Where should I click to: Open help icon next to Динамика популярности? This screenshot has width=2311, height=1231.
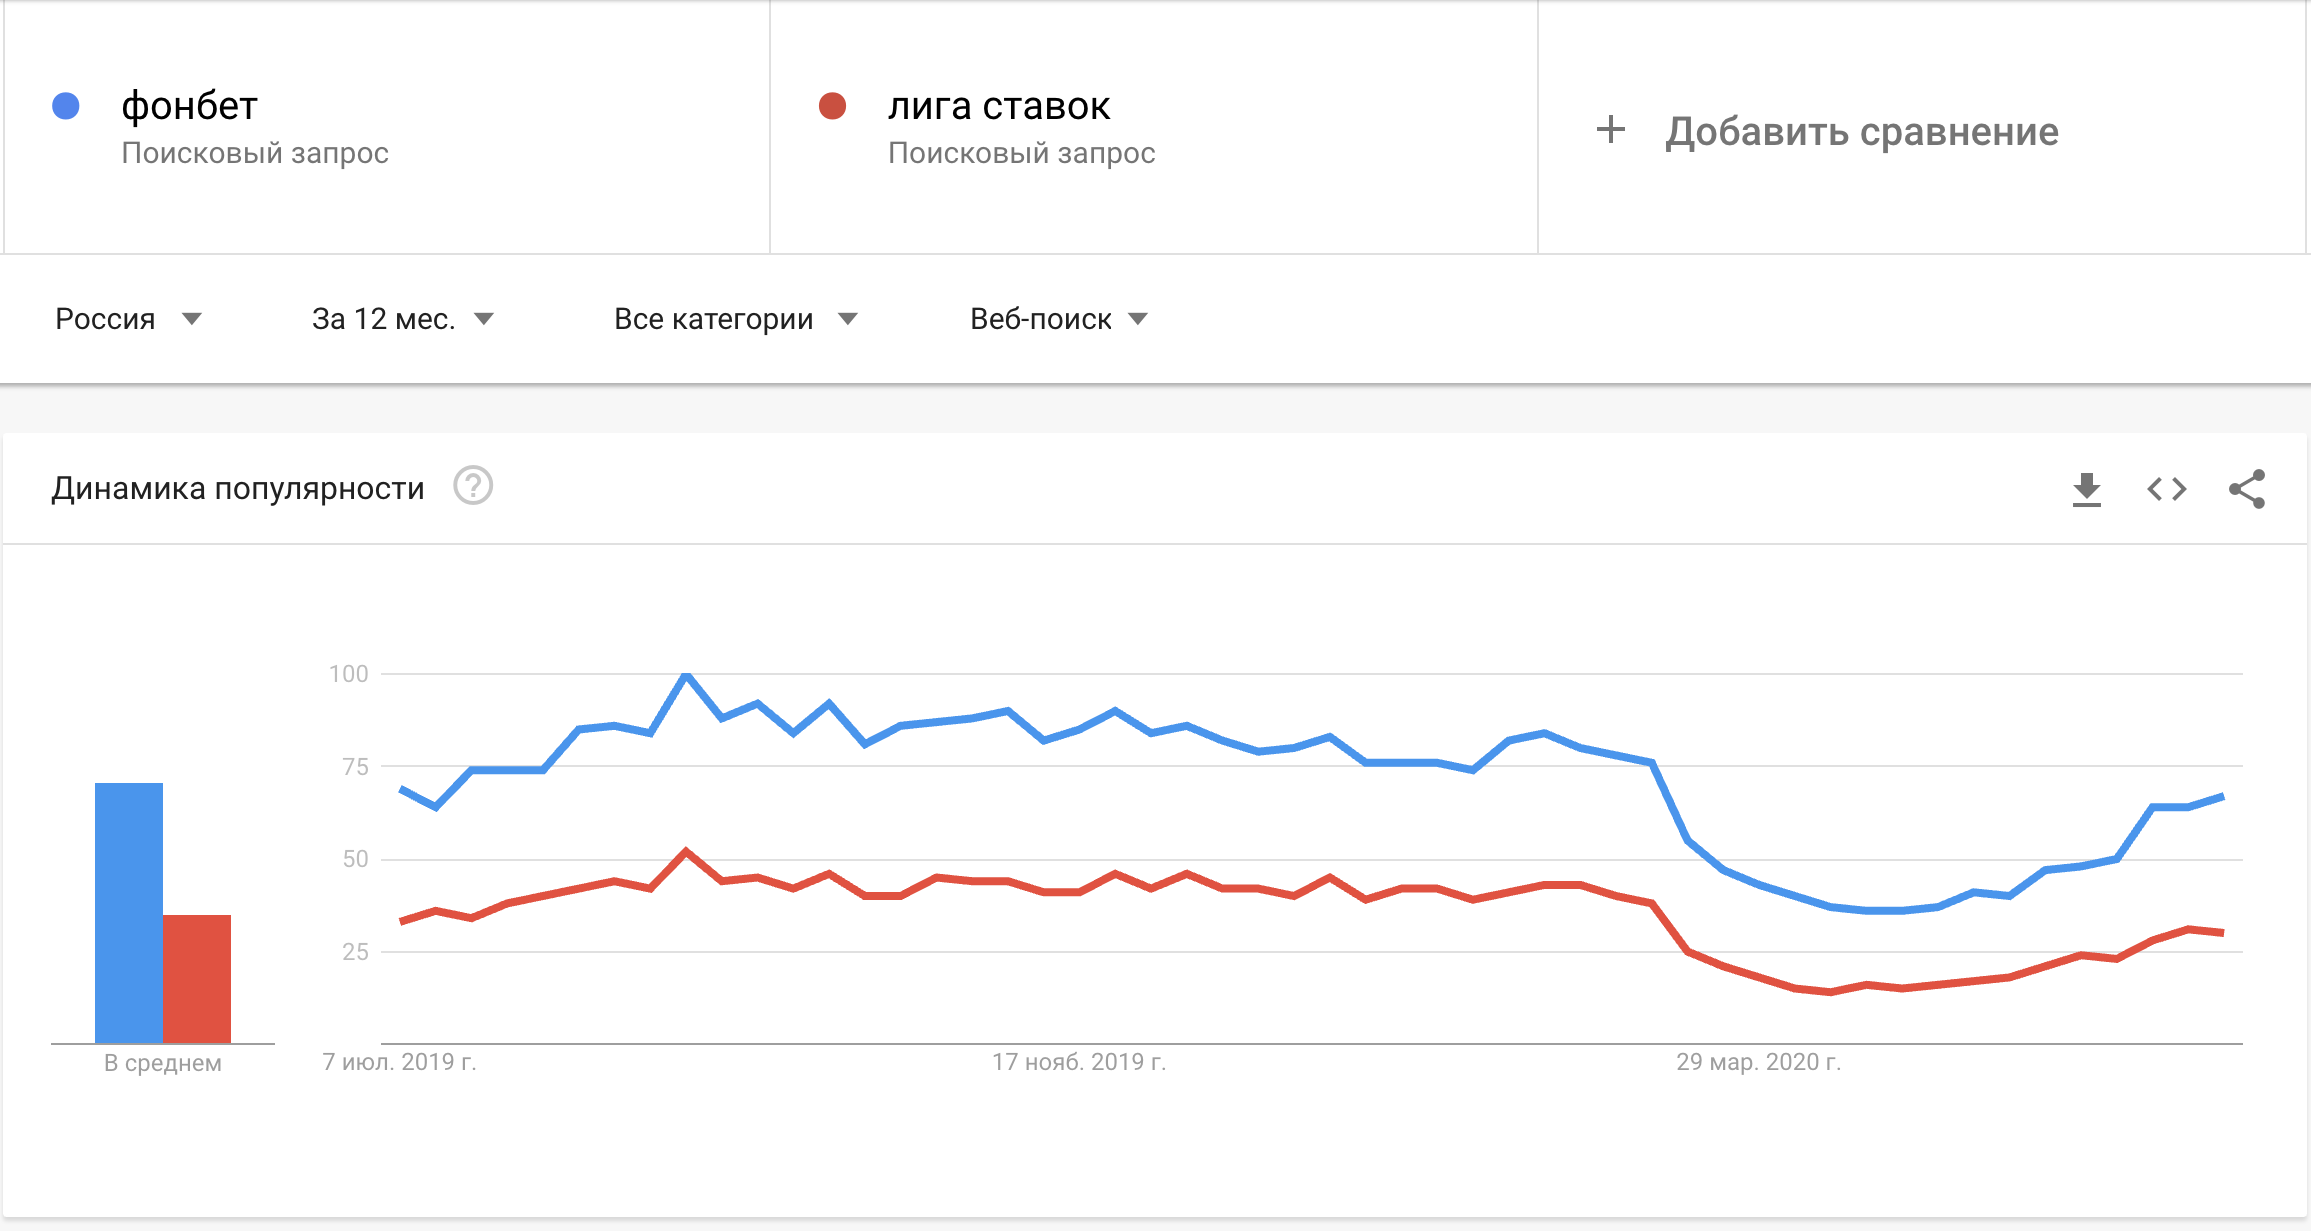click(x=473, y=487)
